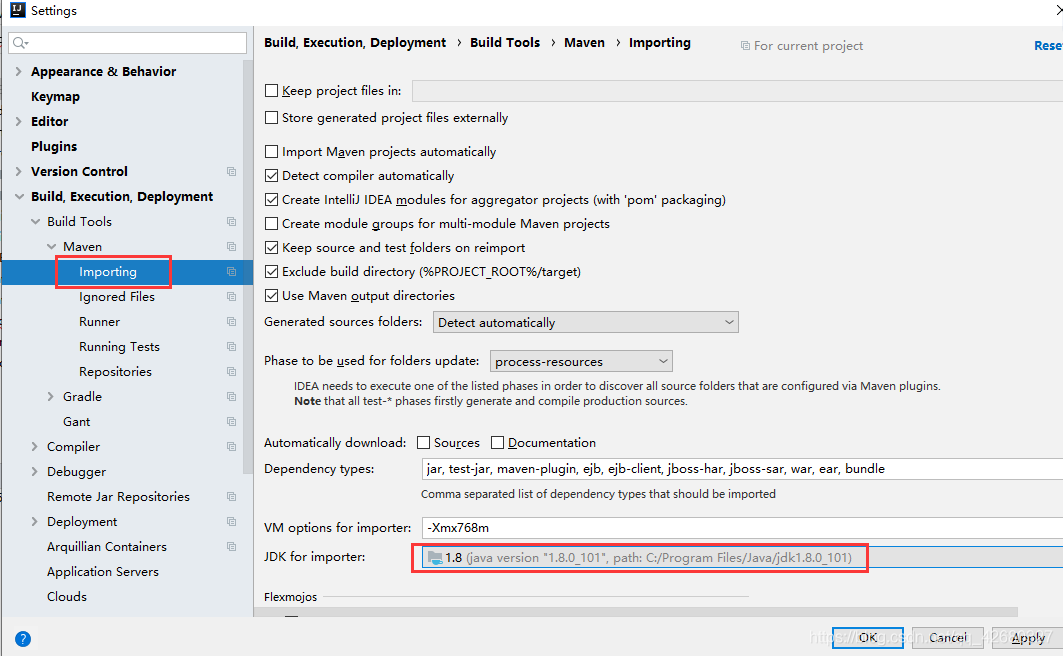
Task: Click the Dependency types text field
Action: 742,469
